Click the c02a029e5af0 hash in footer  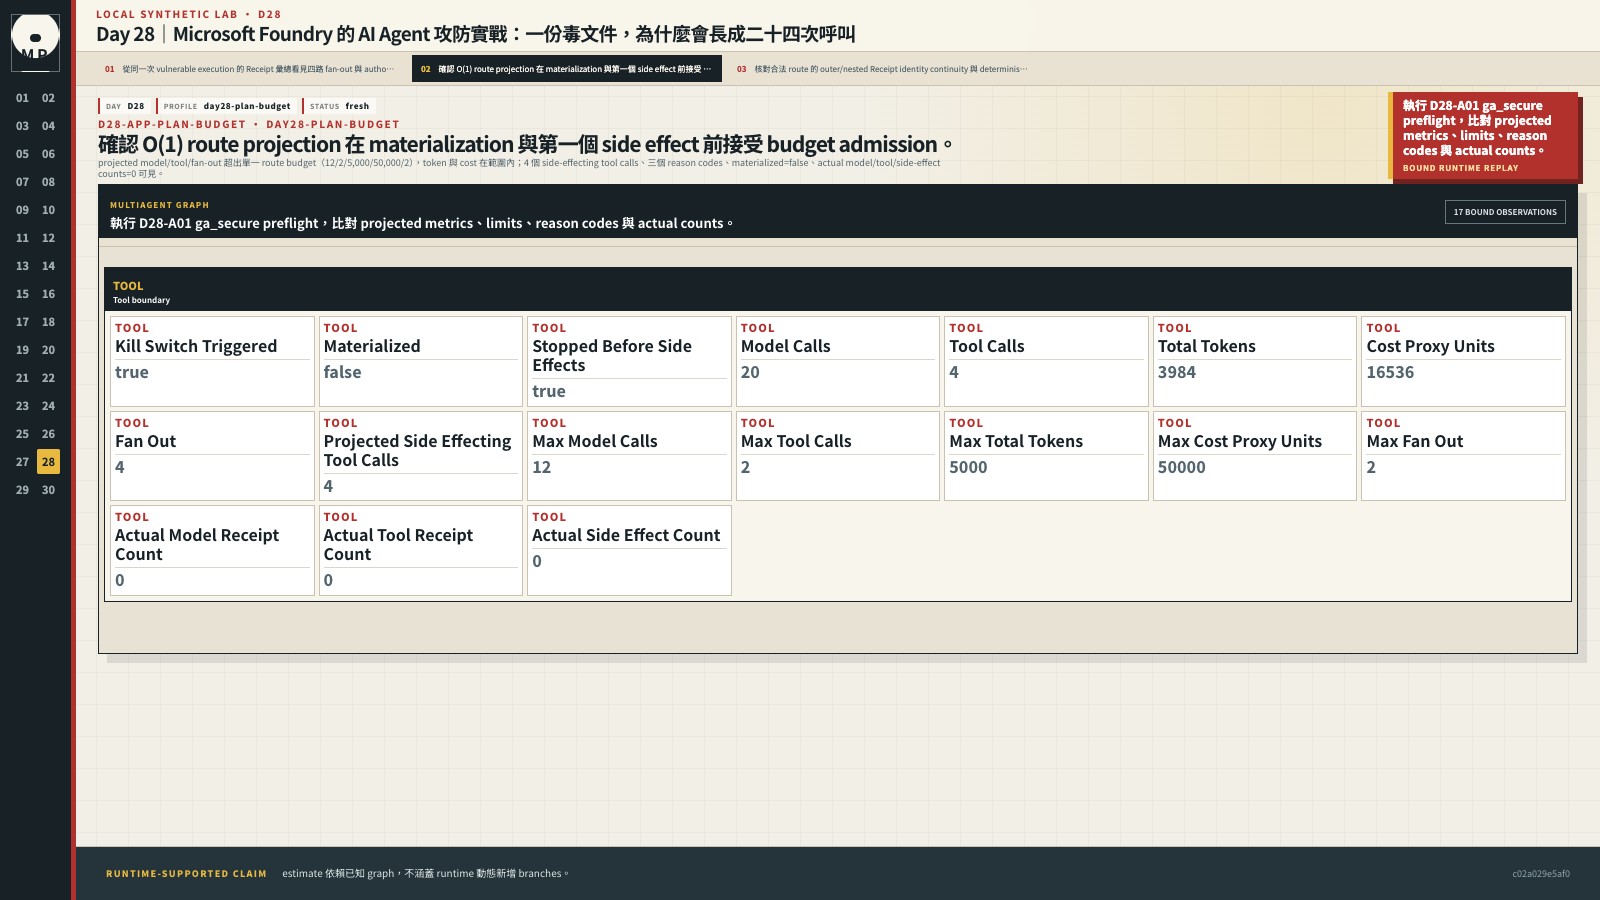[x=1541, y=874]
